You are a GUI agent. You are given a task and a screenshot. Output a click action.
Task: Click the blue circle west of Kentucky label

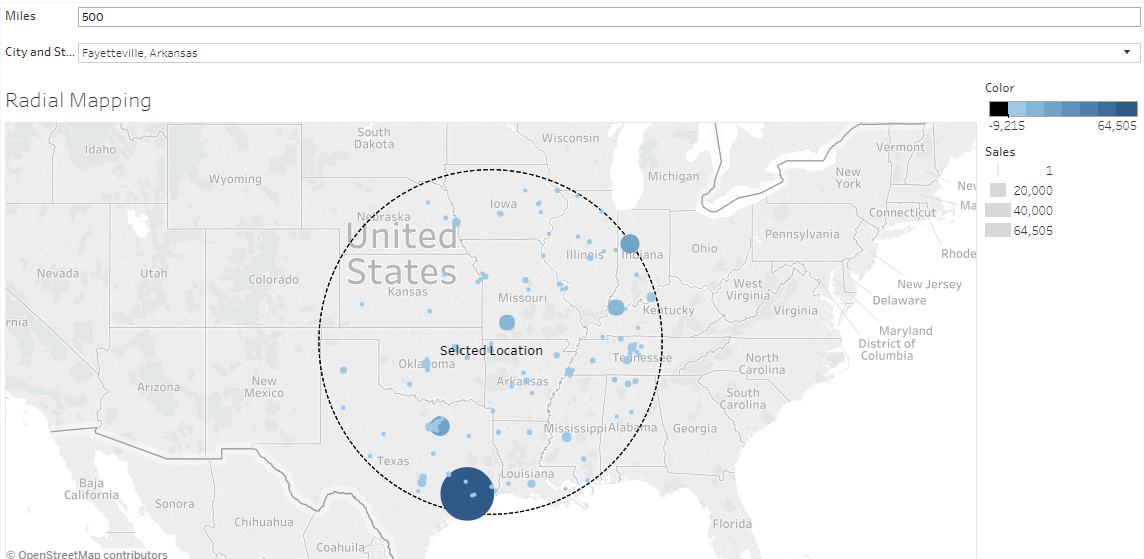tap(616, 308)
